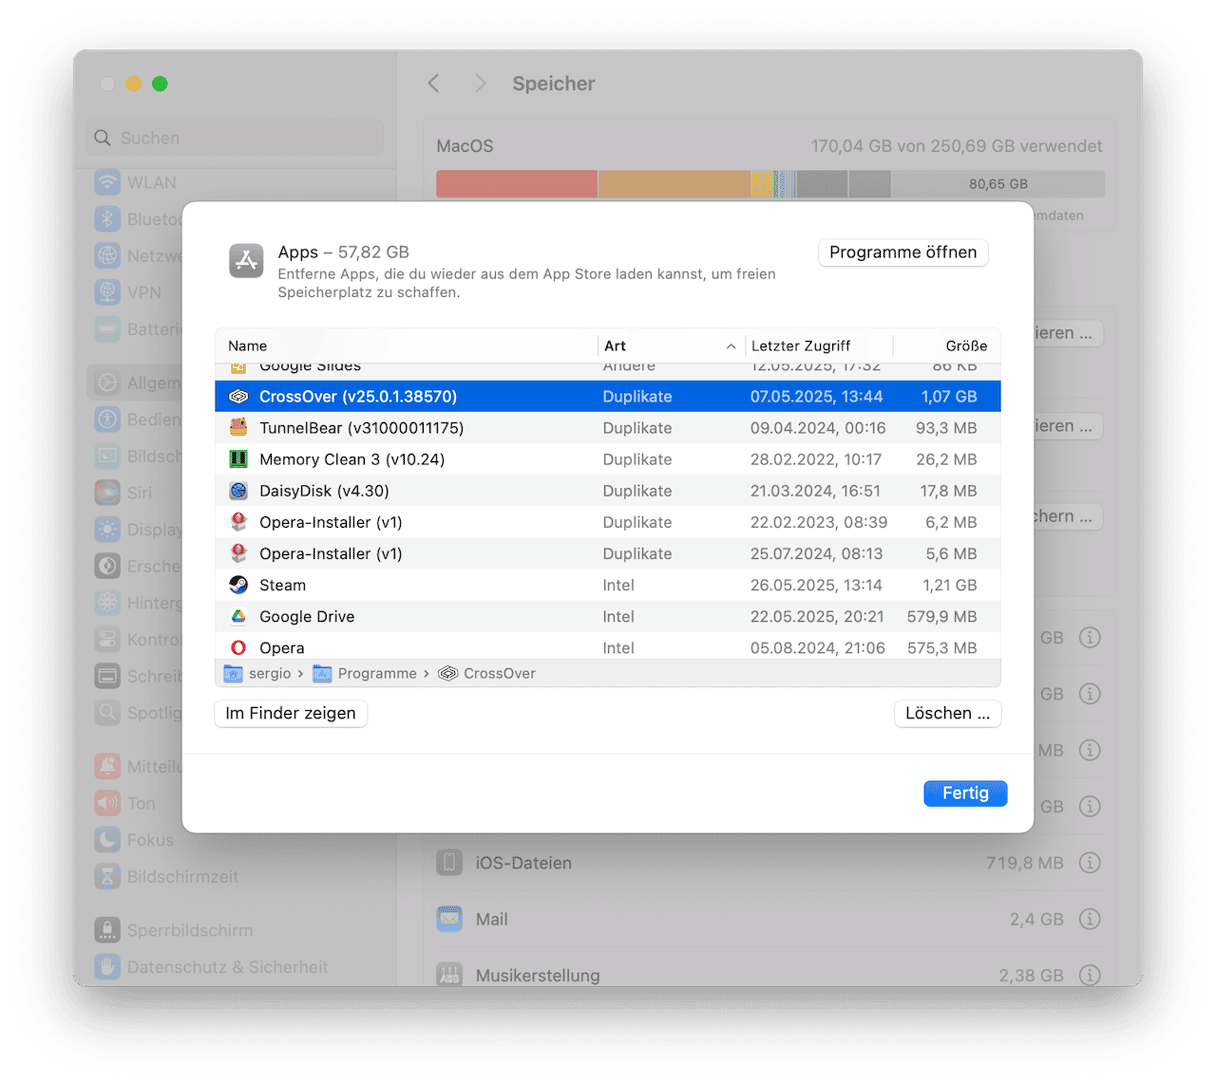Toggle sort order on the Art column

tap(671, 346)
